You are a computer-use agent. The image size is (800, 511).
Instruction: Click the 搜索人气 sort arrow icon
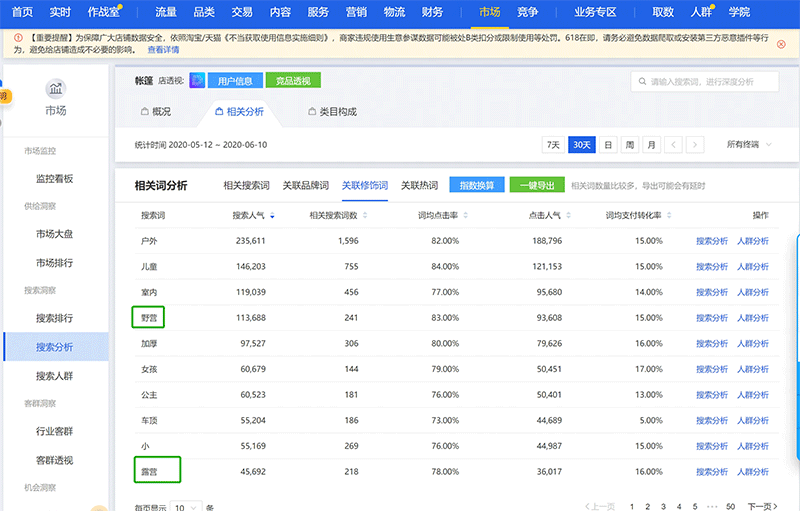(x=272, y=215)
